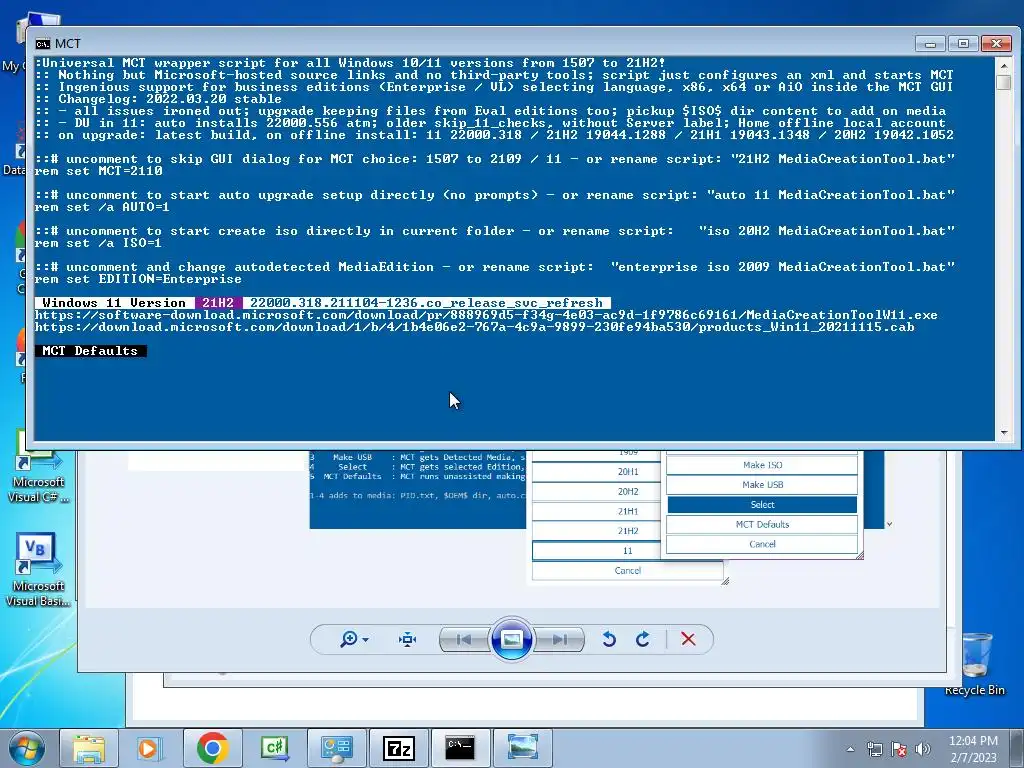Click Cancel below the version list
The height and width of the screenshot is (768, 1024).
628,571
